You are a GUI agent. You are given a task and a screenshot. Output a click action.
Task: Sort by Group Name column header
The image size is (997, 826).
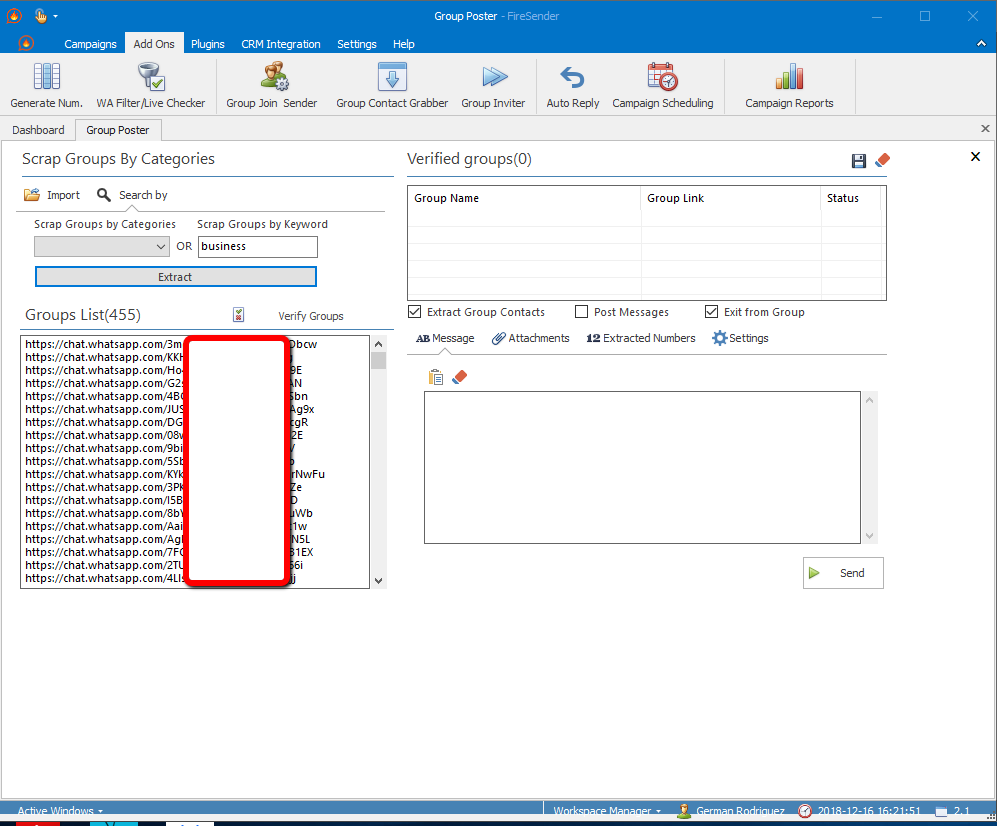523,198
